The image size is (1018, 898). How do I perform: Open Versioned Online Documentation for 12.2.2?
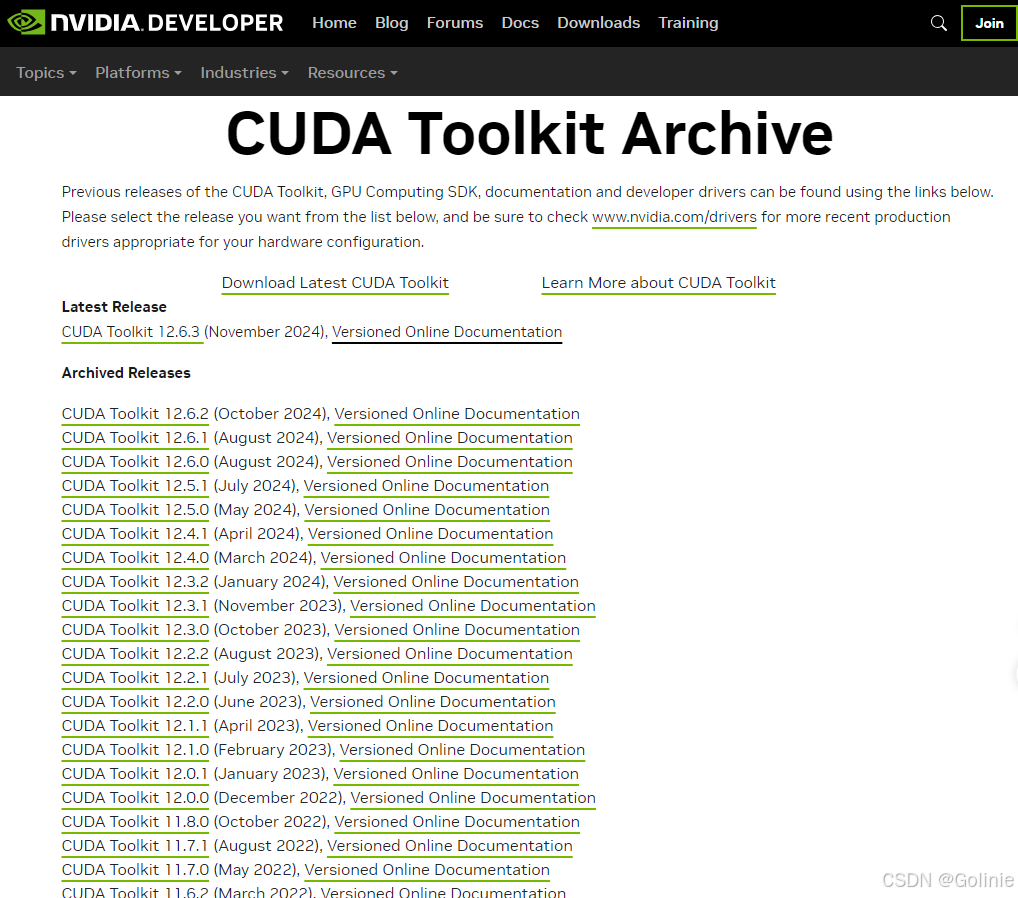(x=450, y=654)
